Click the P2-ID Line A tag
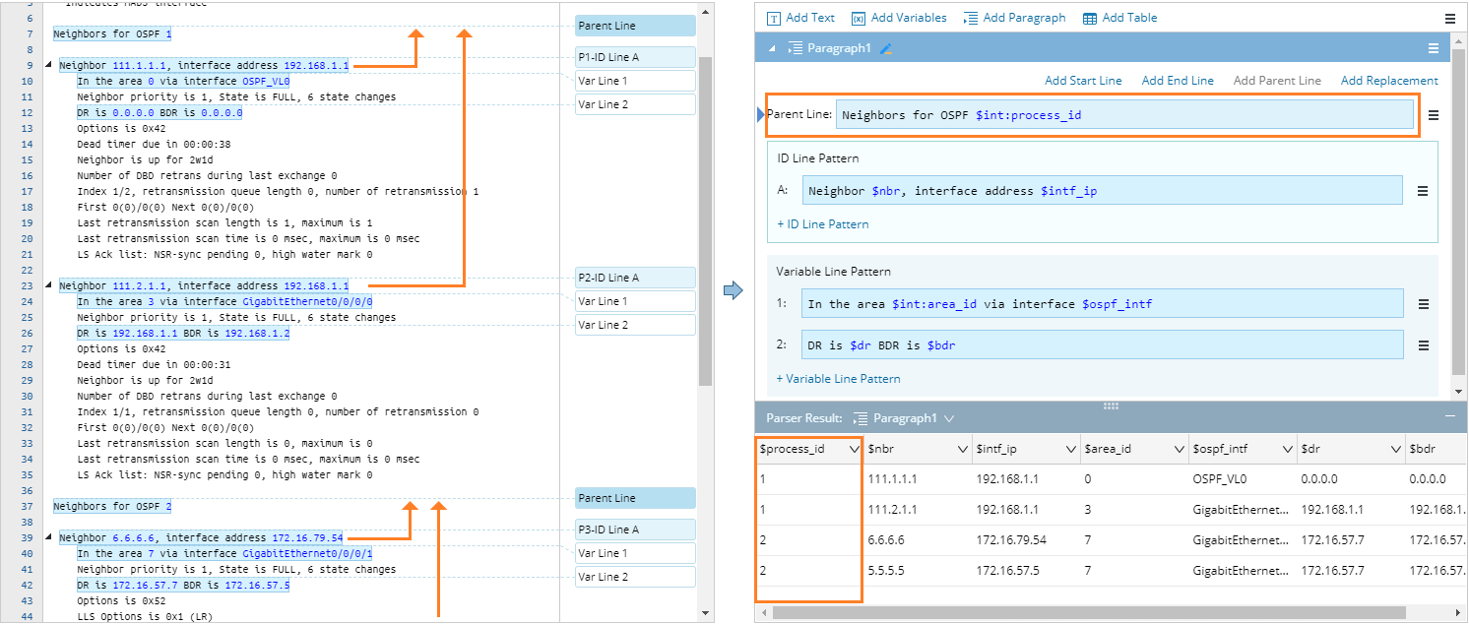The image size is (1469, 626). click(x=635, y=278)
